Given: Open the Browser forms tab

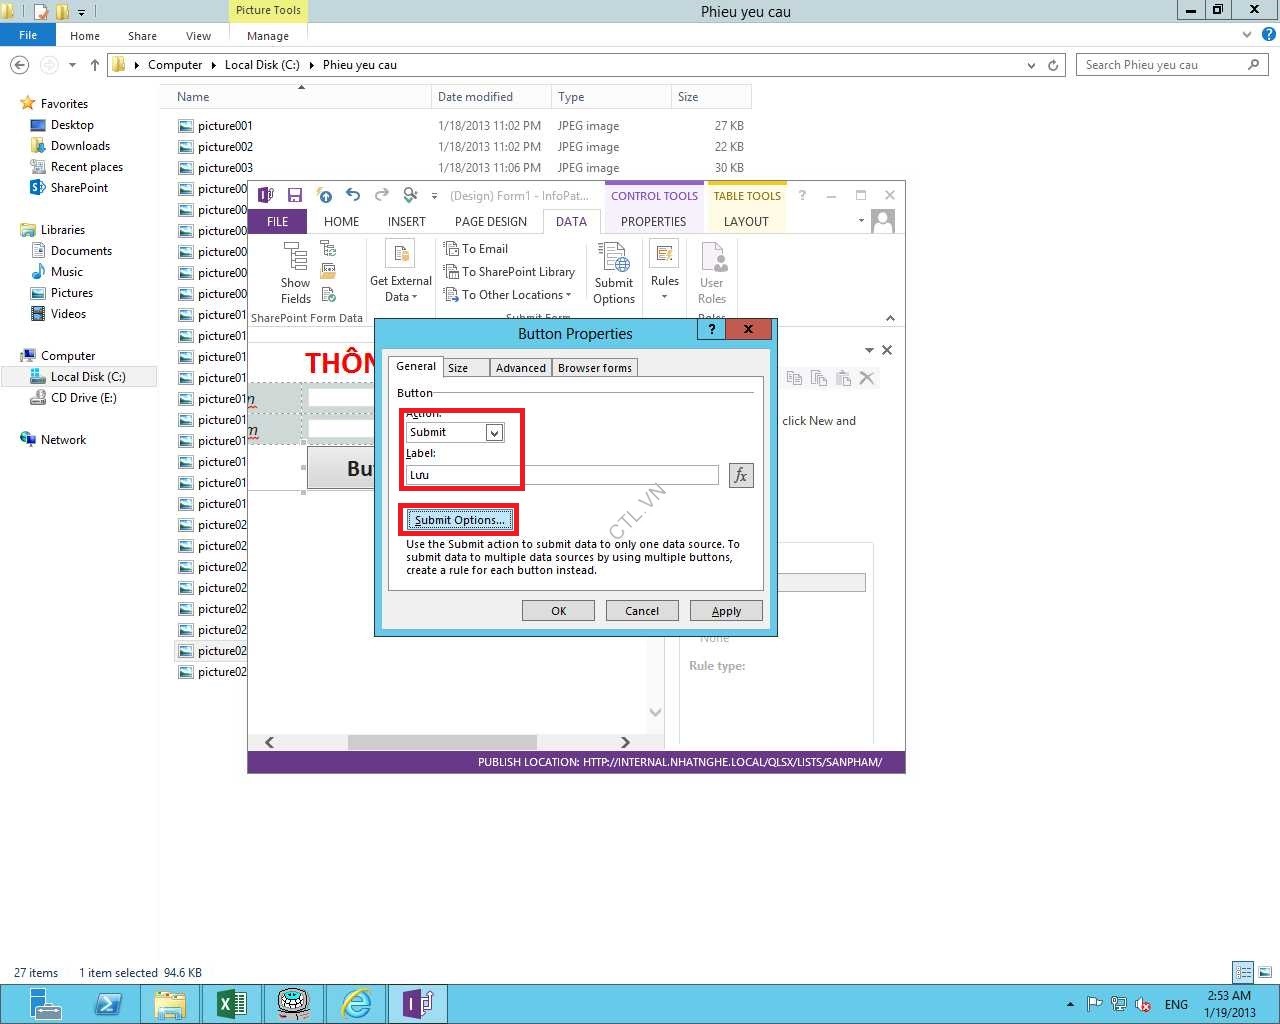Looking at the screenshot, I should (594, 368).
